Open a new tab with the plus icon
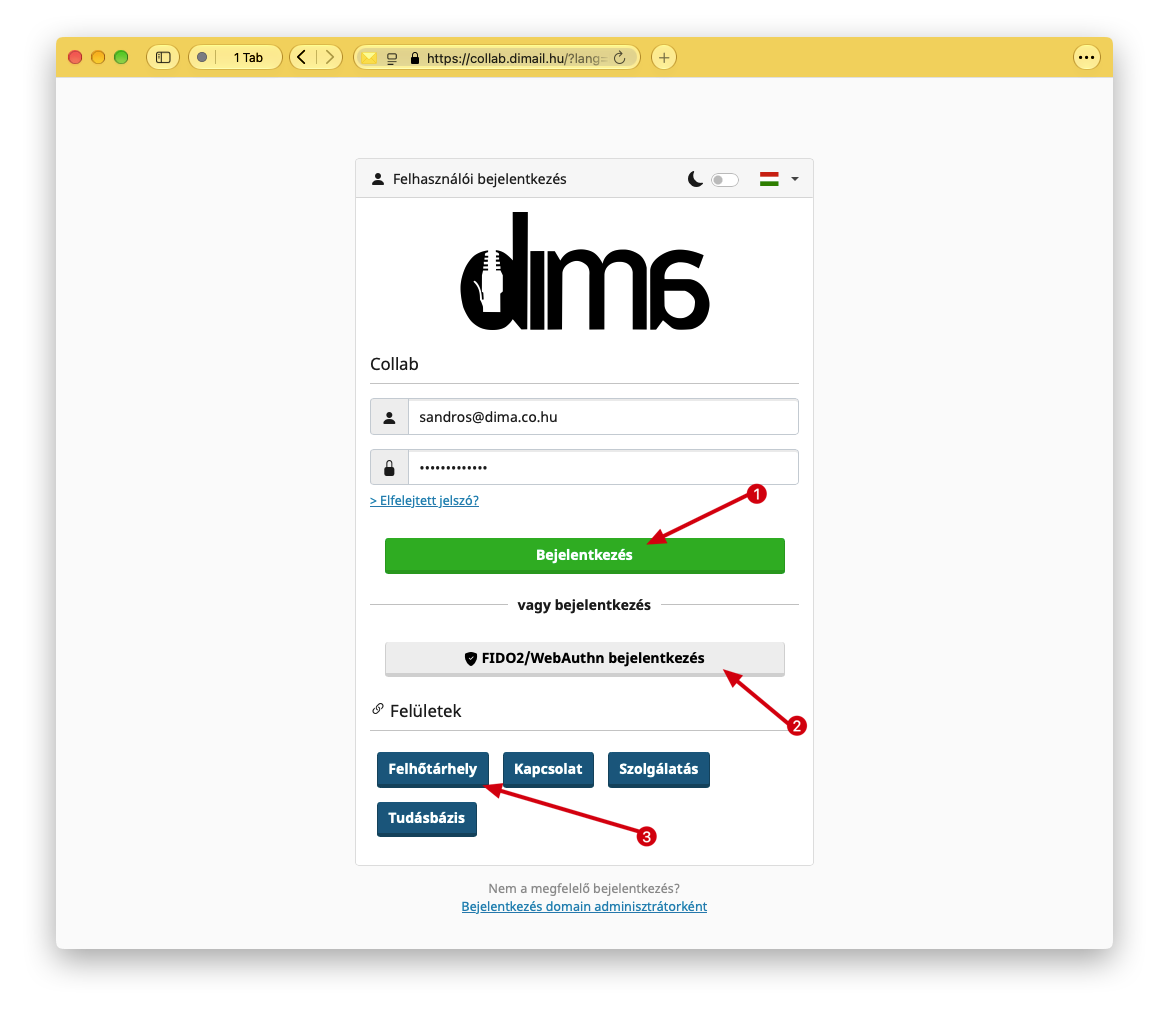Viewport: 1169px width, 1024px height. point(664,57)
